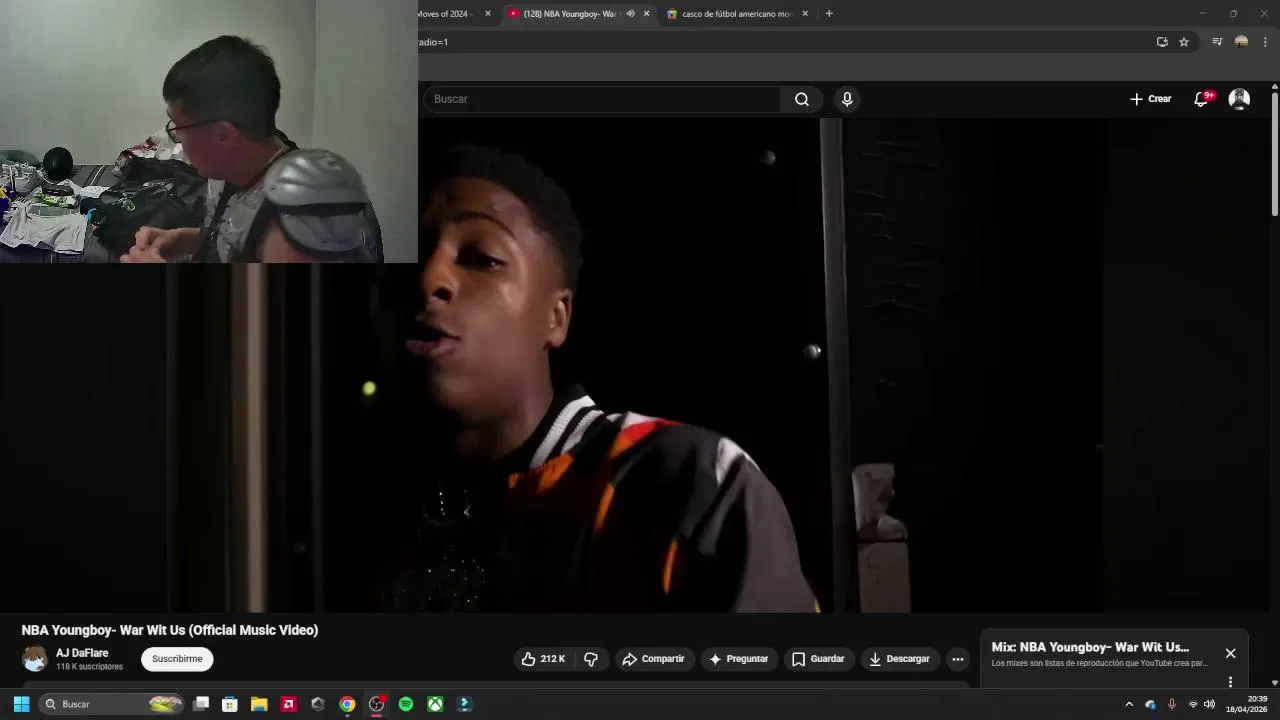Image resolution: width=1280 pixels, height=720 pixels.
Task: Open Task View on the taskbar
Action: coord(201,704)
